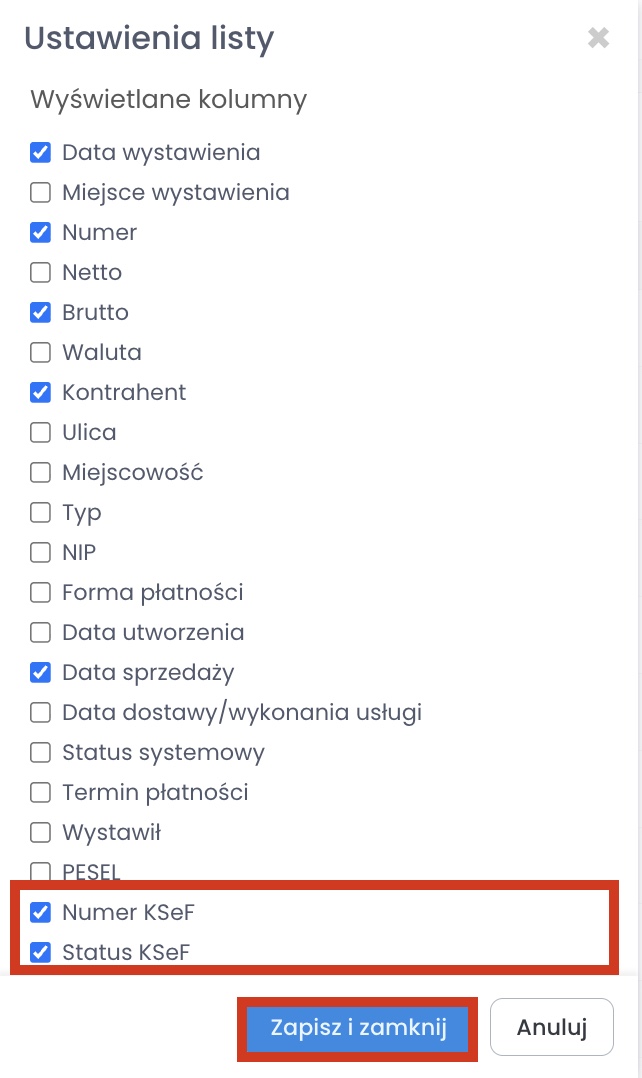Screen dimensions: 642x1078
Task: Show the Data utworzenia column
Action: click(41, 633)
